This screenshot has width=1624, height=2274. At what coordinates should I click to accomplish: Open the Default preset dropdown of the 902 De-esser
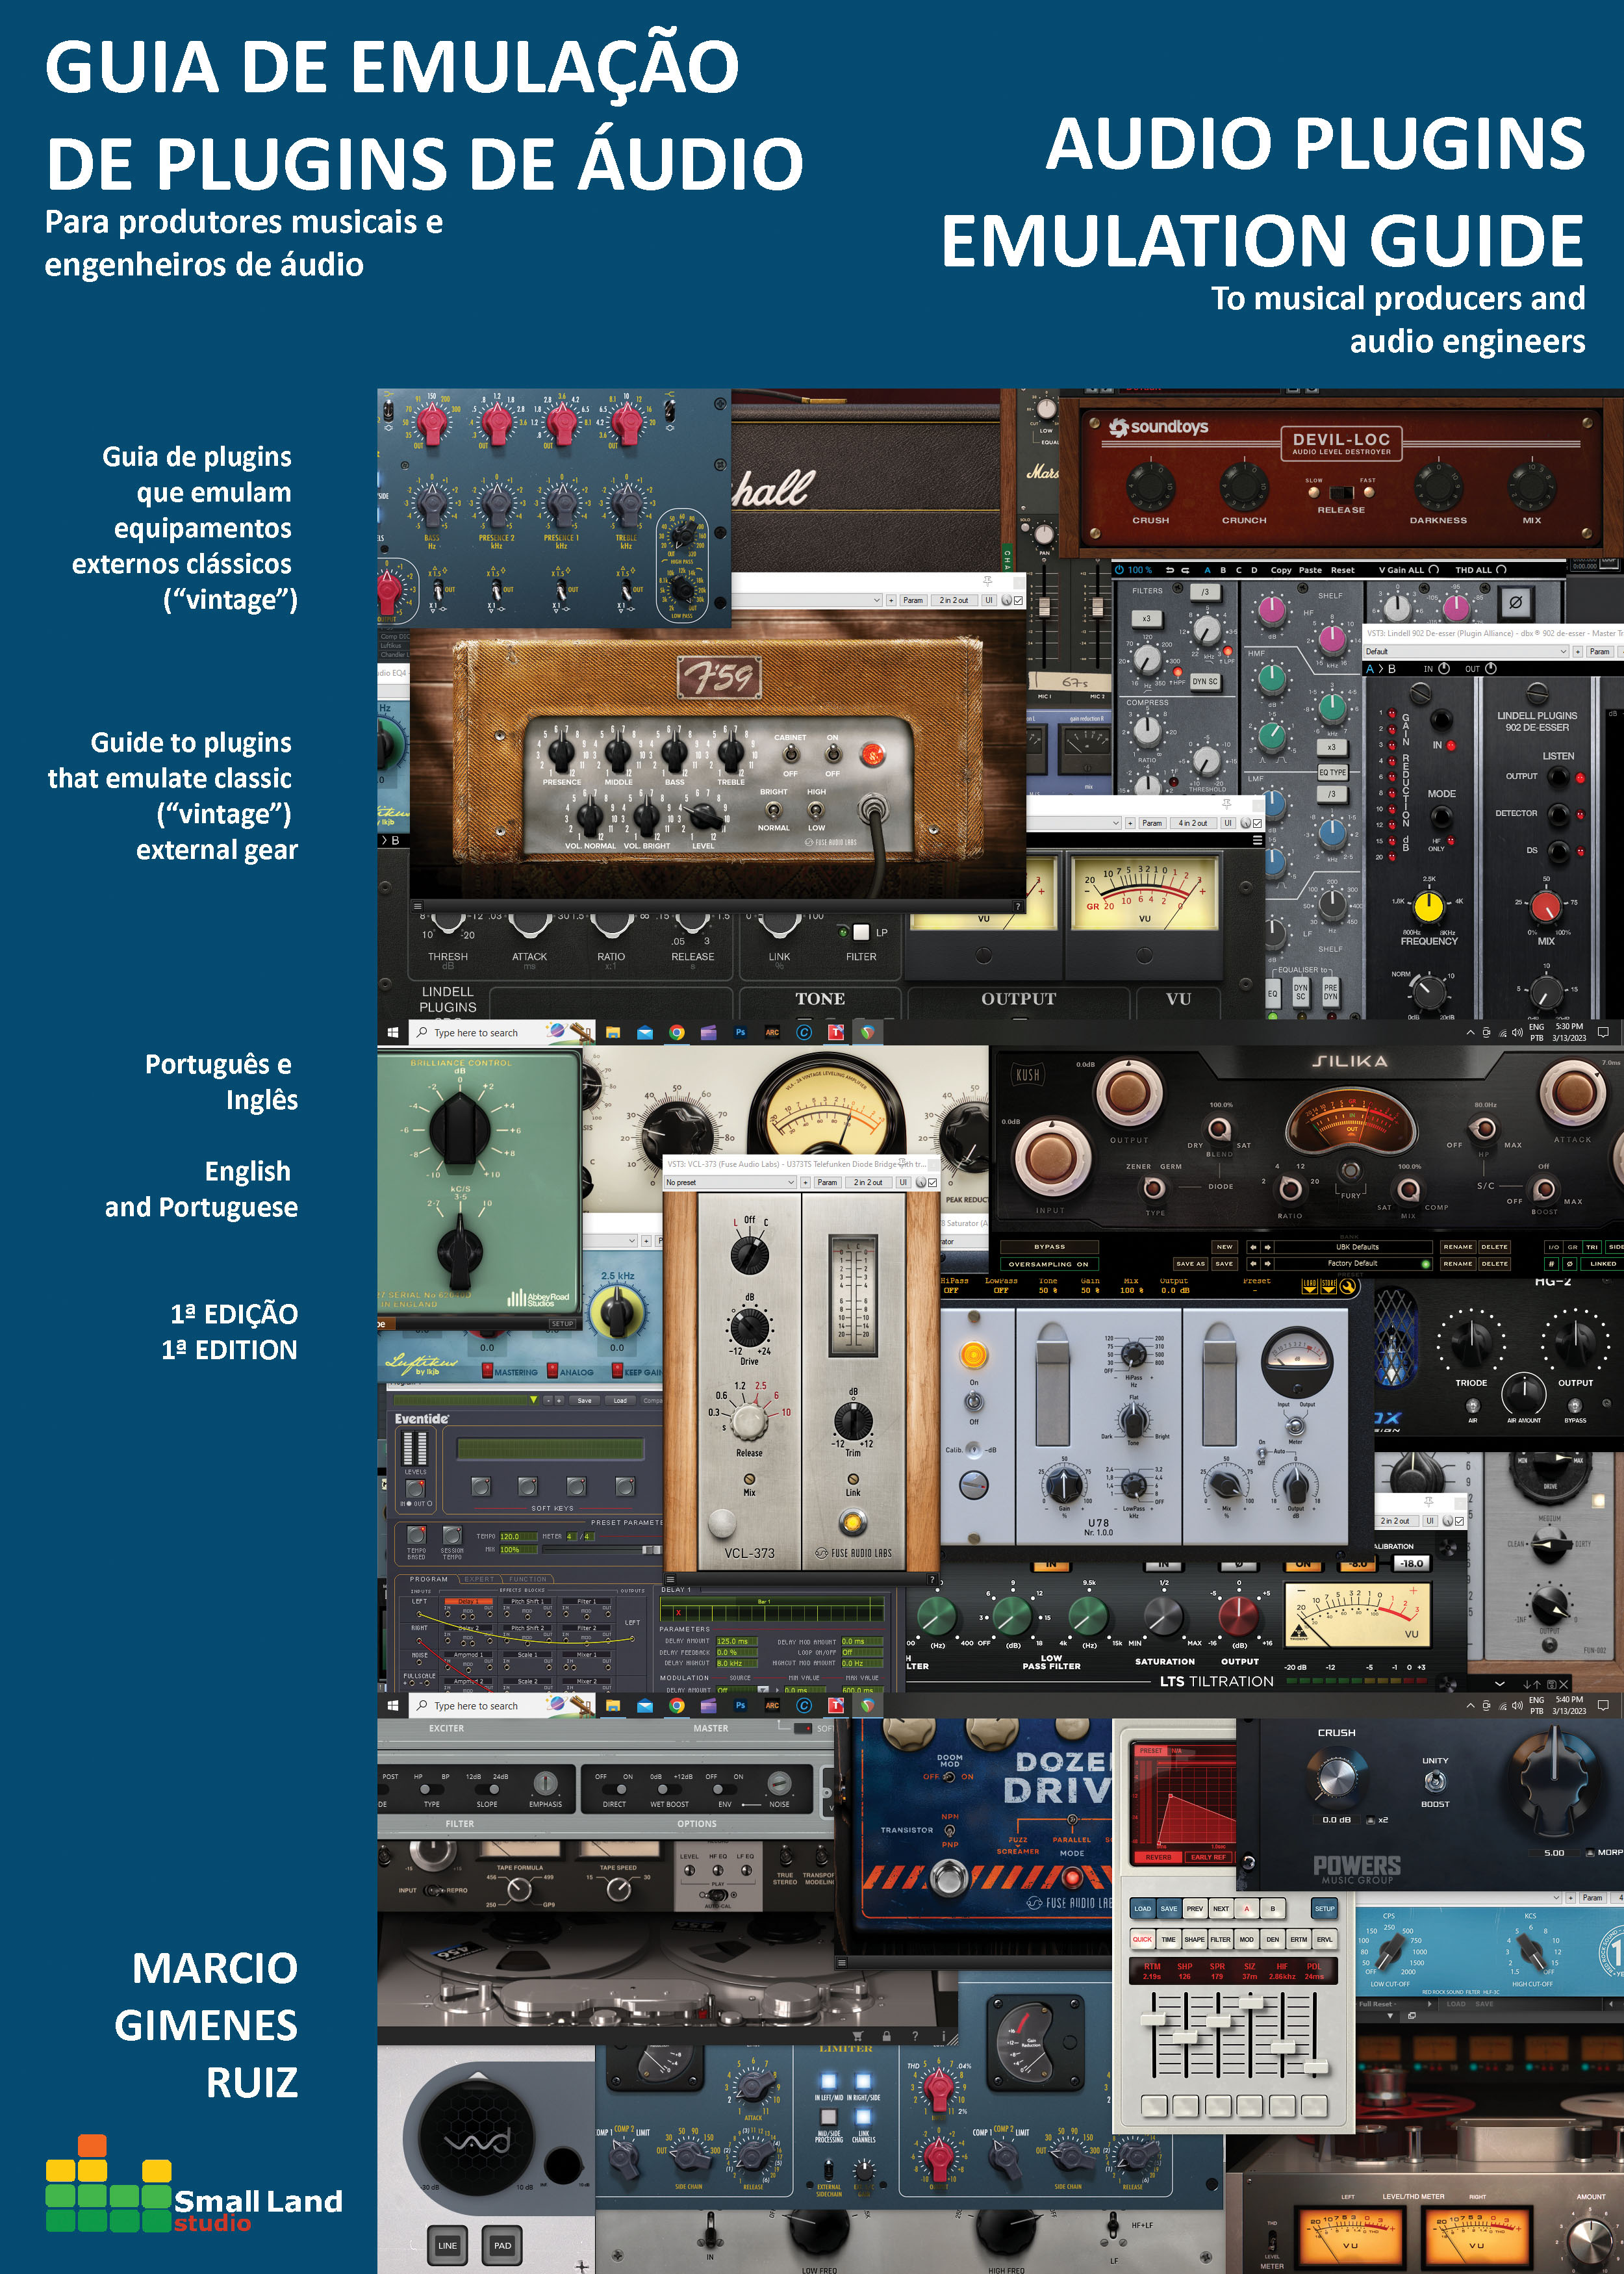coord(1465,651)
